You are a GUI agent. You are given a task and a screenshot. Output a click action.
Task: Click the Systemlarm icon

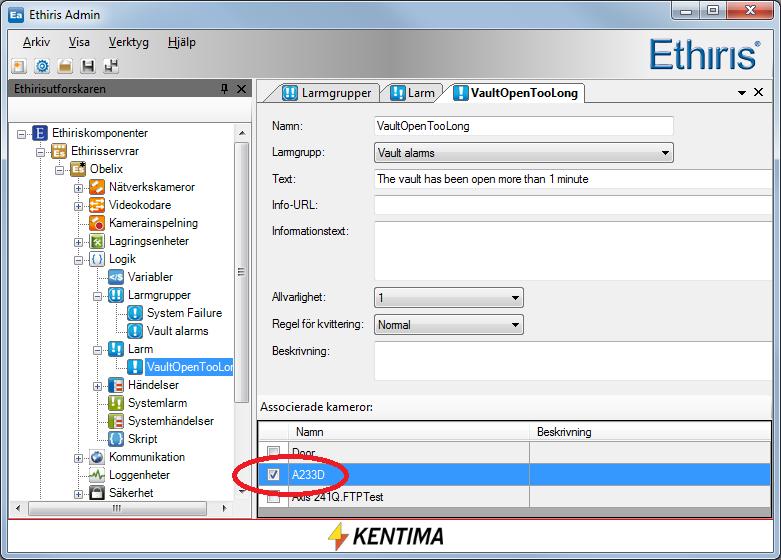[116, 403]
